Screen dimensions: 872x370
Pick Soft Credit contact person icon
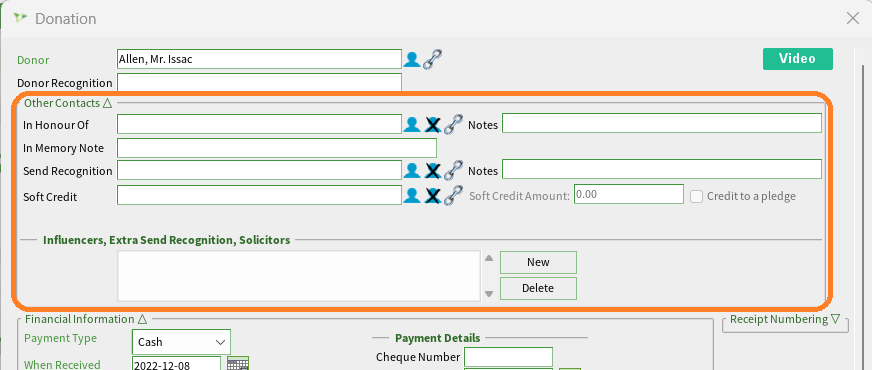pyautogui.click(x=412, y=195)
